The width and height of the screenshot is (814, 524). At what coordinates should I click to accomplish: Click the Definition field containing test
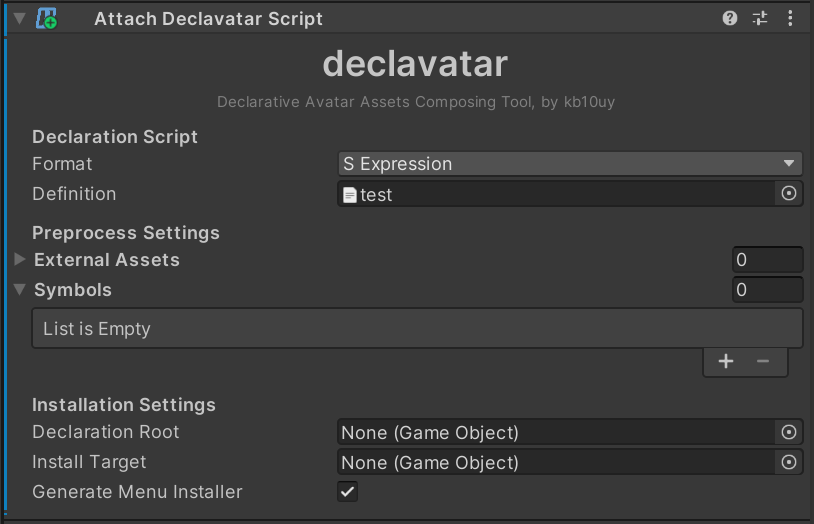(555, 194)
